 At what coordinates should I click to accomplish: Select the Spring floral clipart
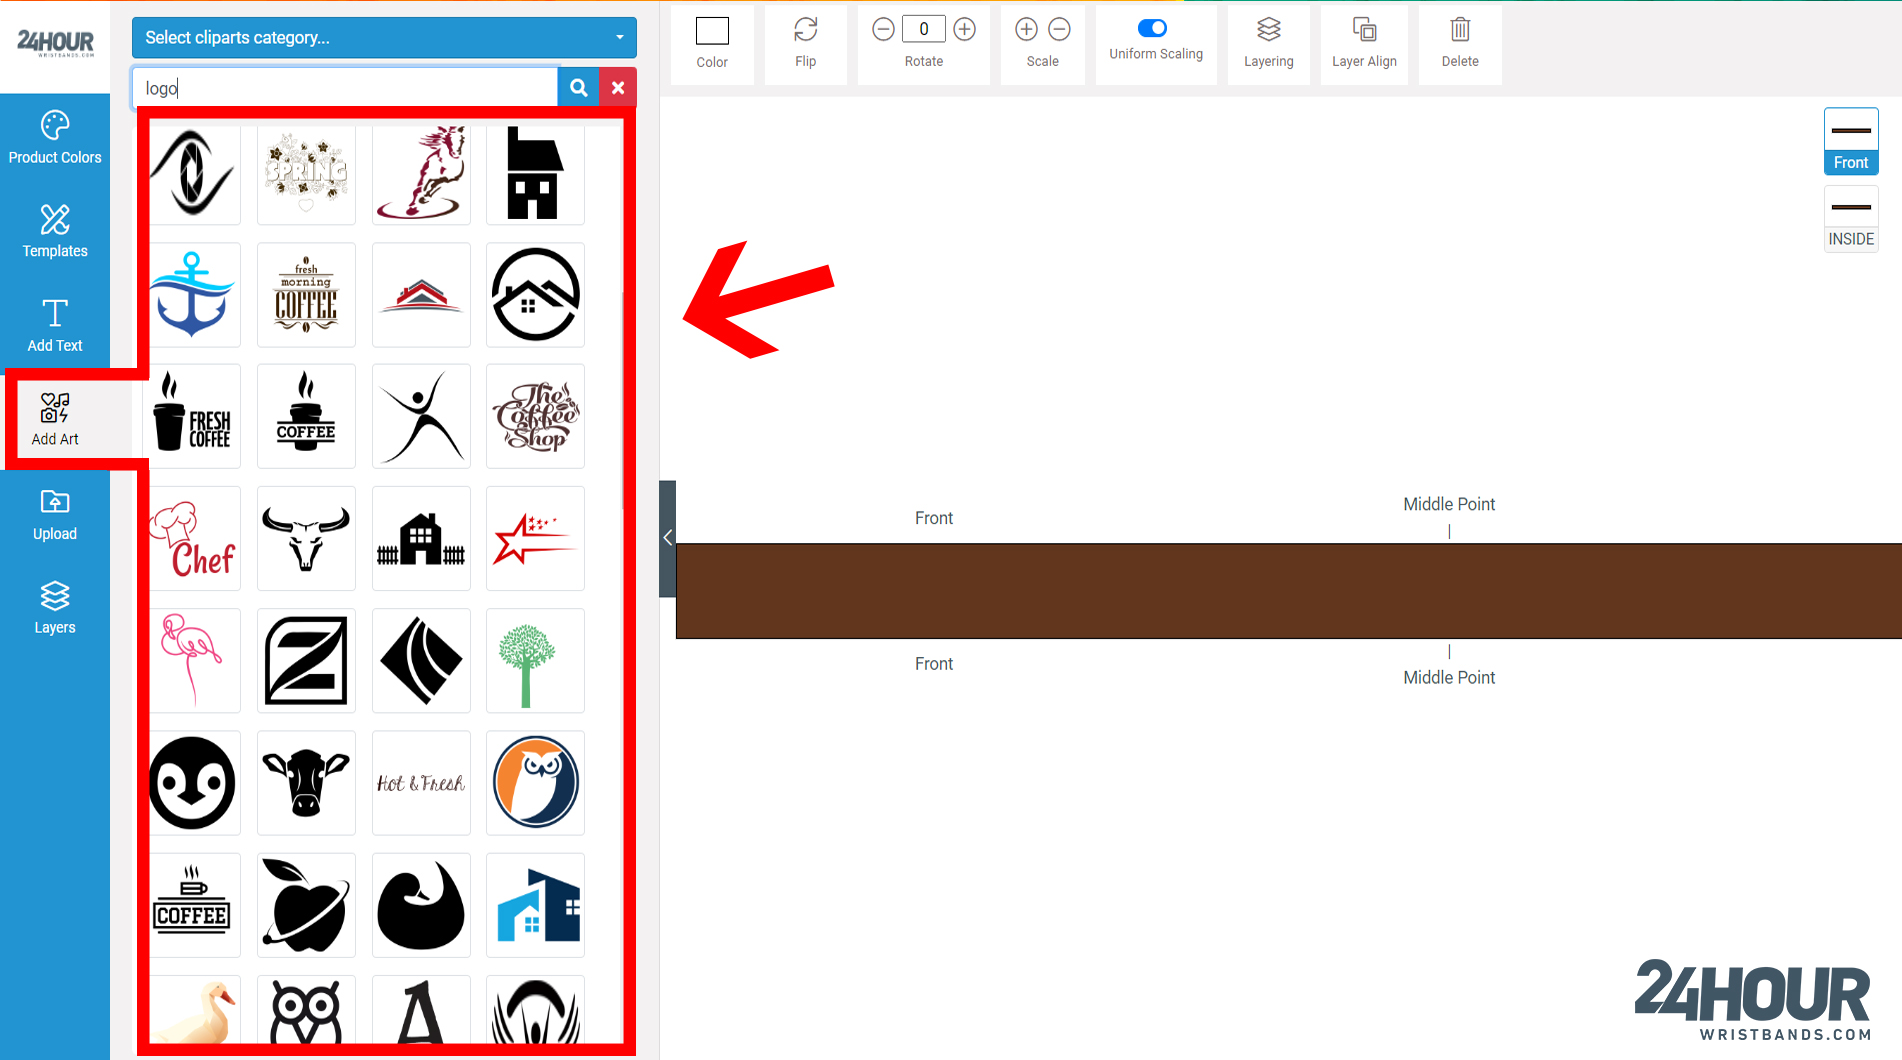[306, 173]
